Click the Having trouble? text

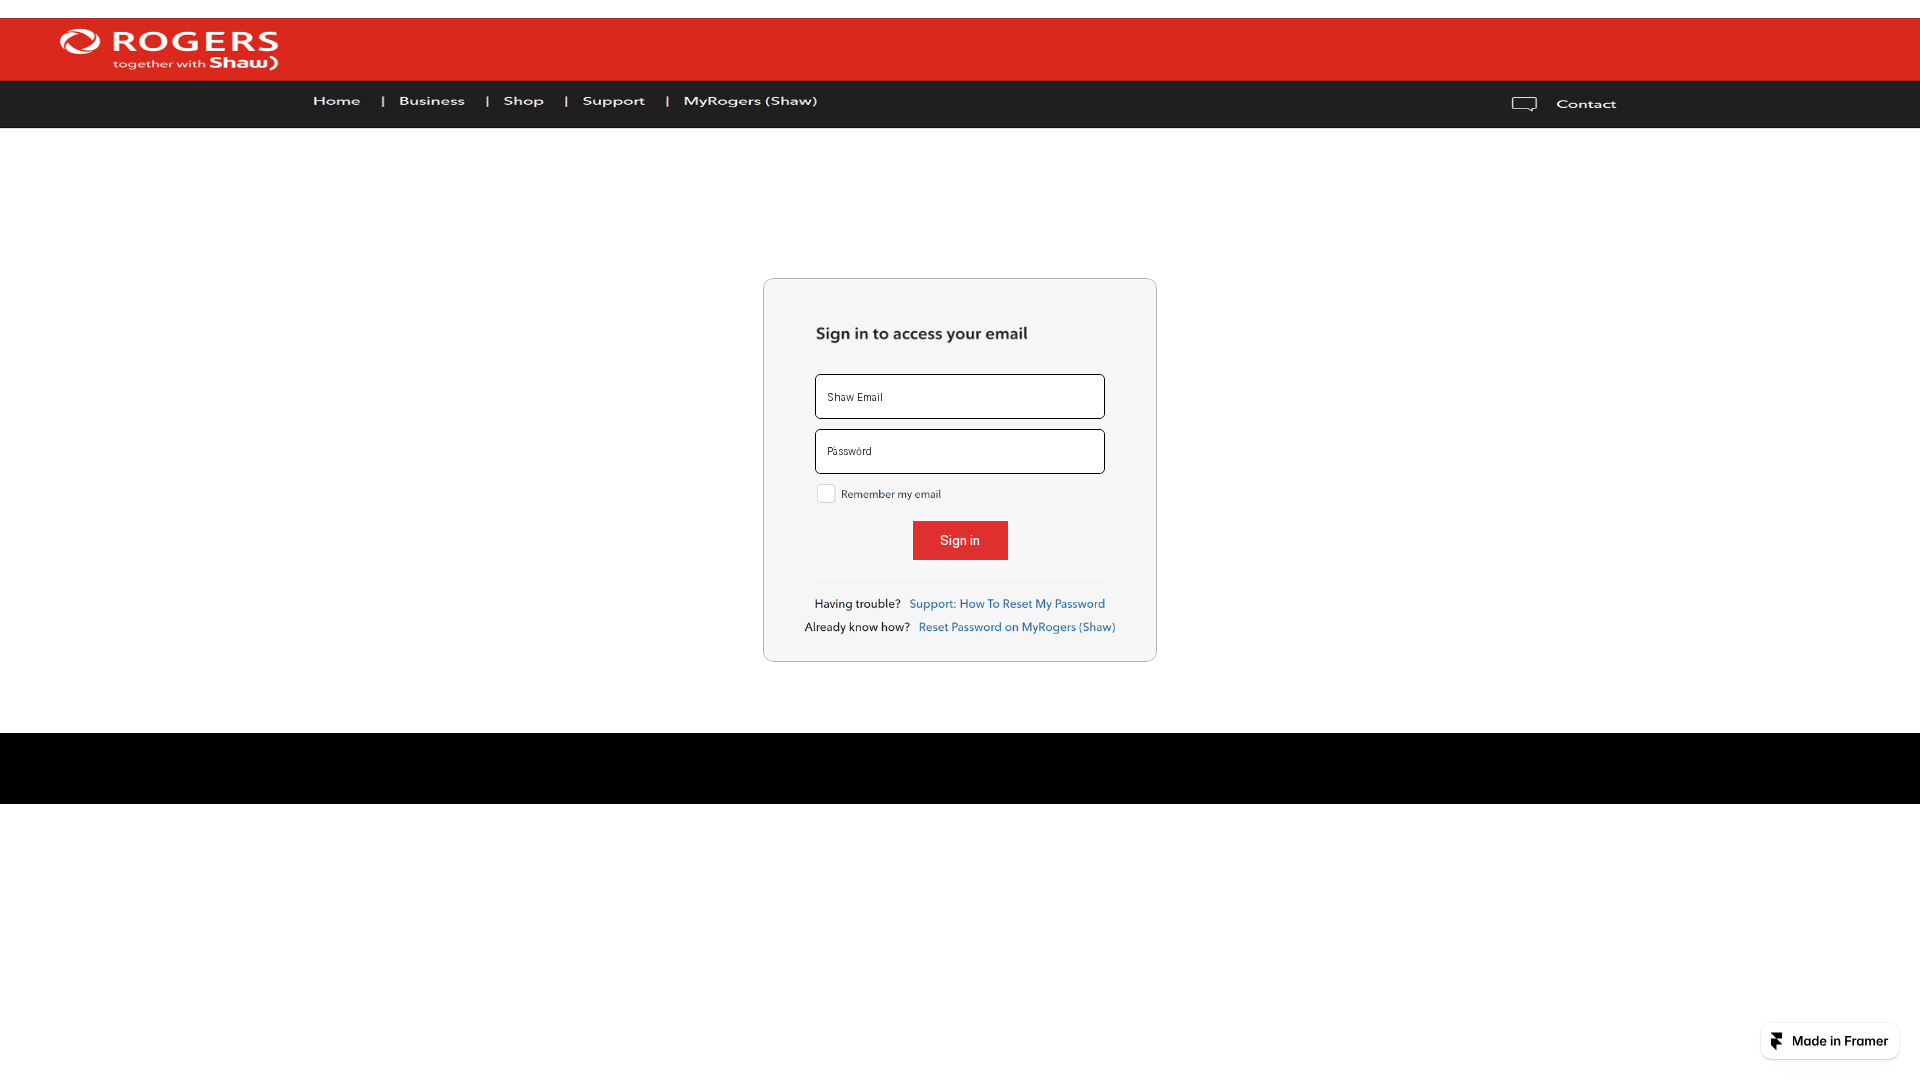pyautogui.click(x=857, y=604)
